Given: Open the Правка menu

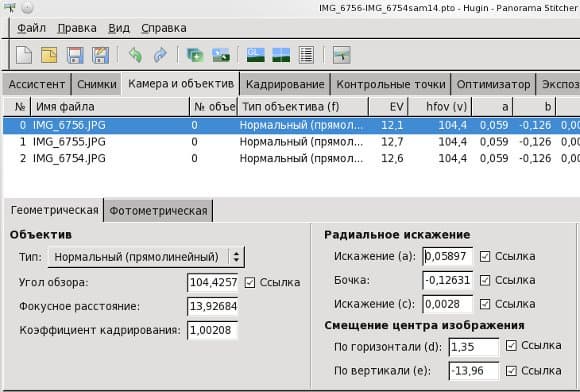Looking at the screenshot, I should pyautogui.click(x=77, y=28).
